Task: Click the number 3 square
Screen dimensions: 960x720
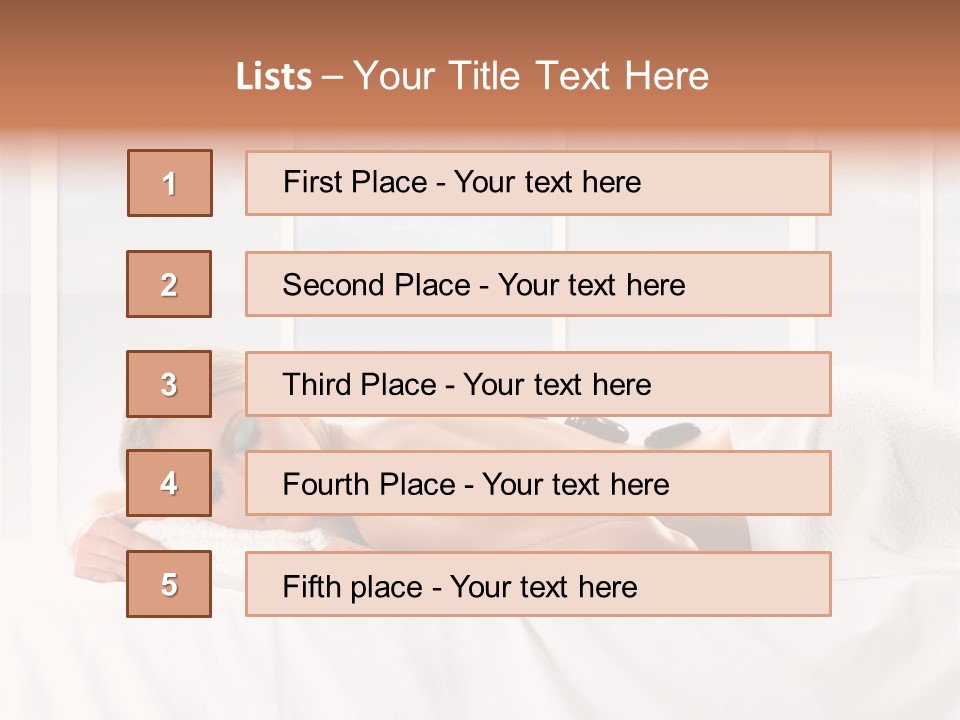Action: 169,384
